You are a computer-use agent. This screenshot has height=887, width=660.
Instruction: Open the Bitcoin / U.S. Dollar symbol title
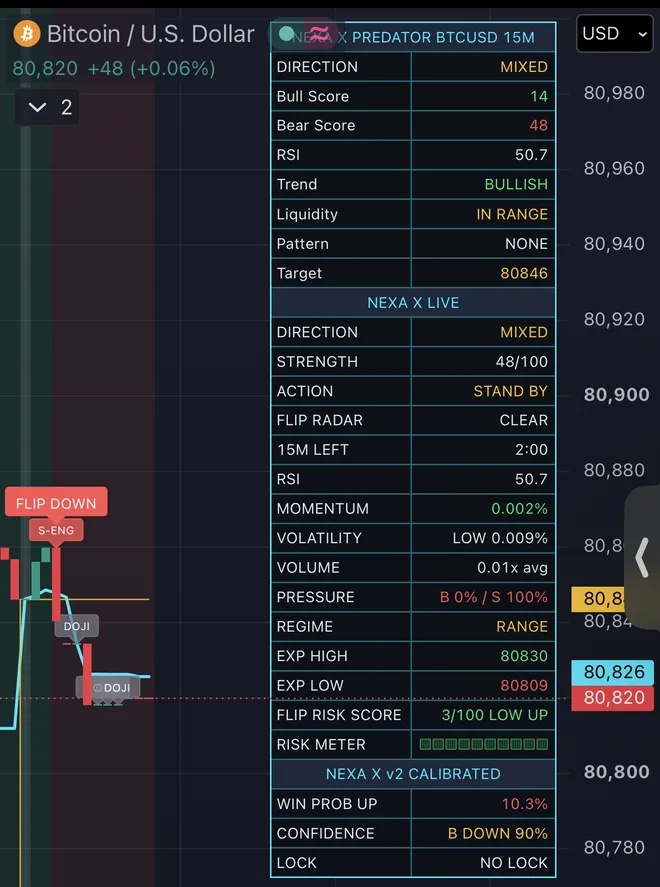click(150, 34)
